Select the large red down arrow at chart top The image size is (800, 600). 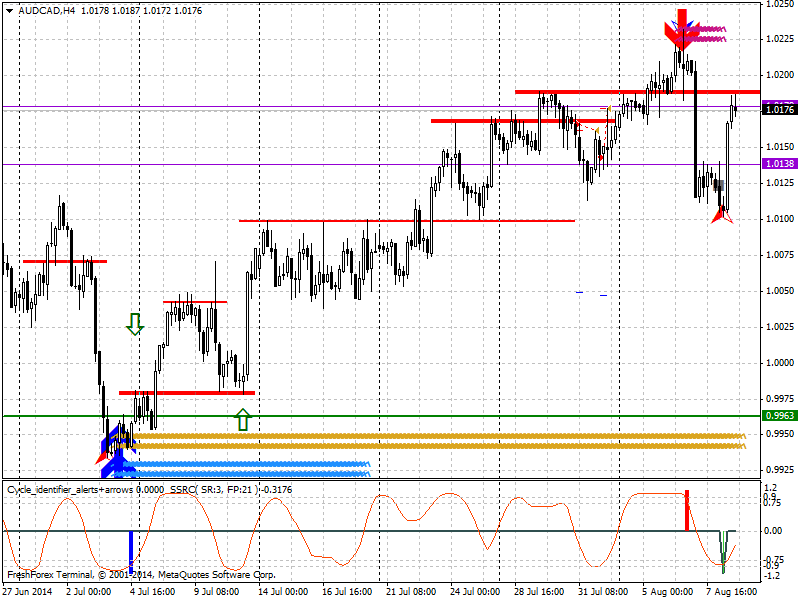click(681, 29)
